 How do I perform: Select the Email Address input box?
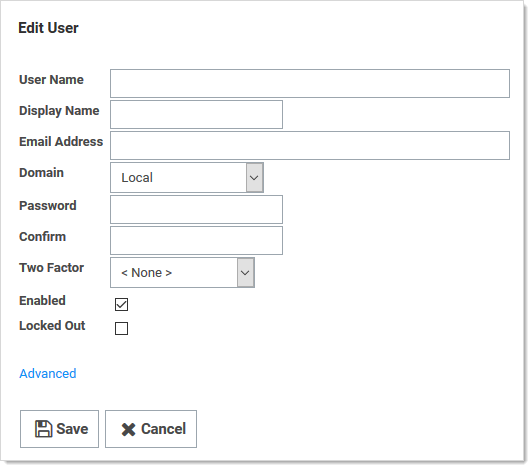point(310,145)
